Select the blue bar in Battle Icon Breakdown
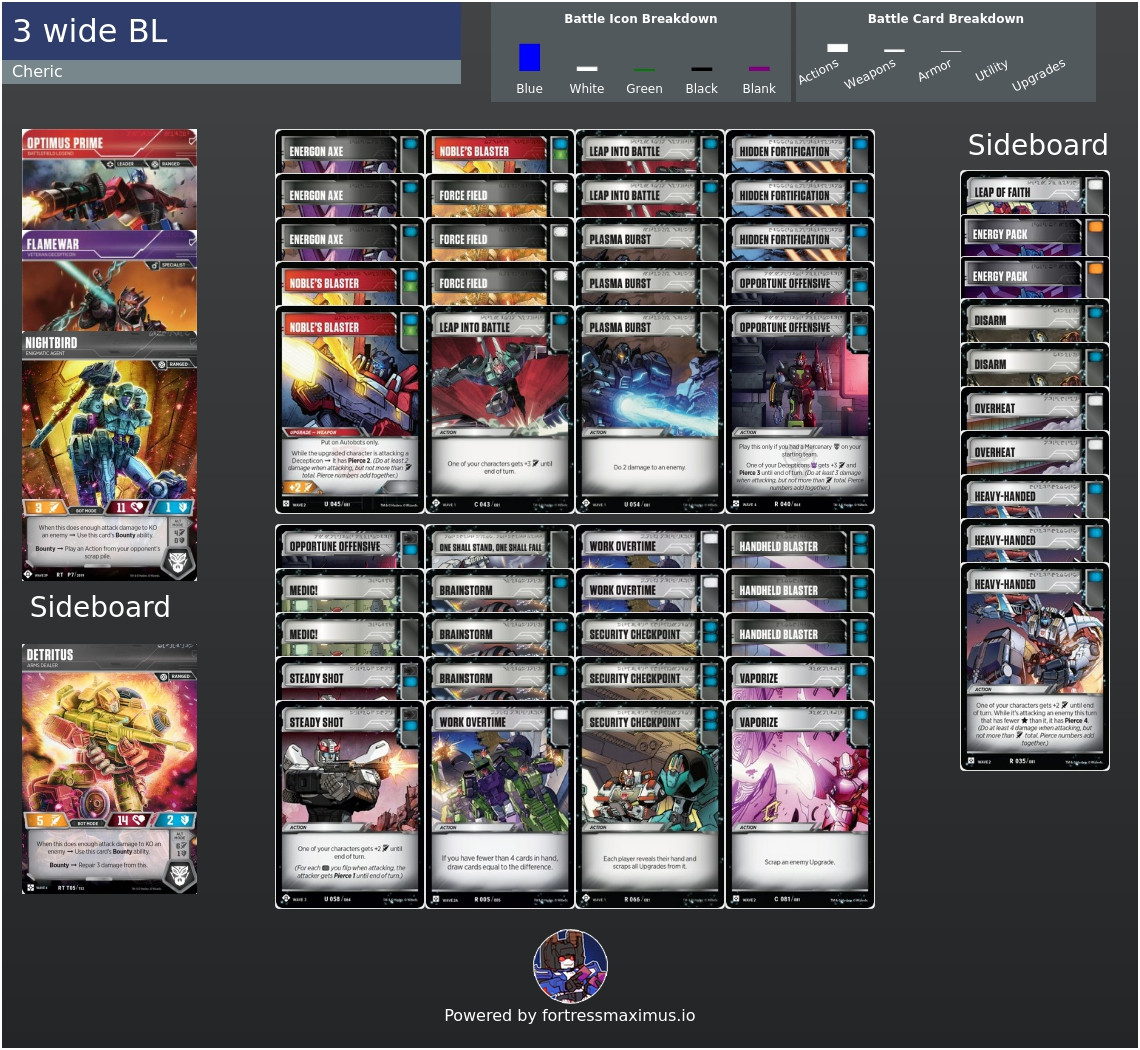Image resolution: width=1140 pixels, height=1050 pixels. pos(529,57)
